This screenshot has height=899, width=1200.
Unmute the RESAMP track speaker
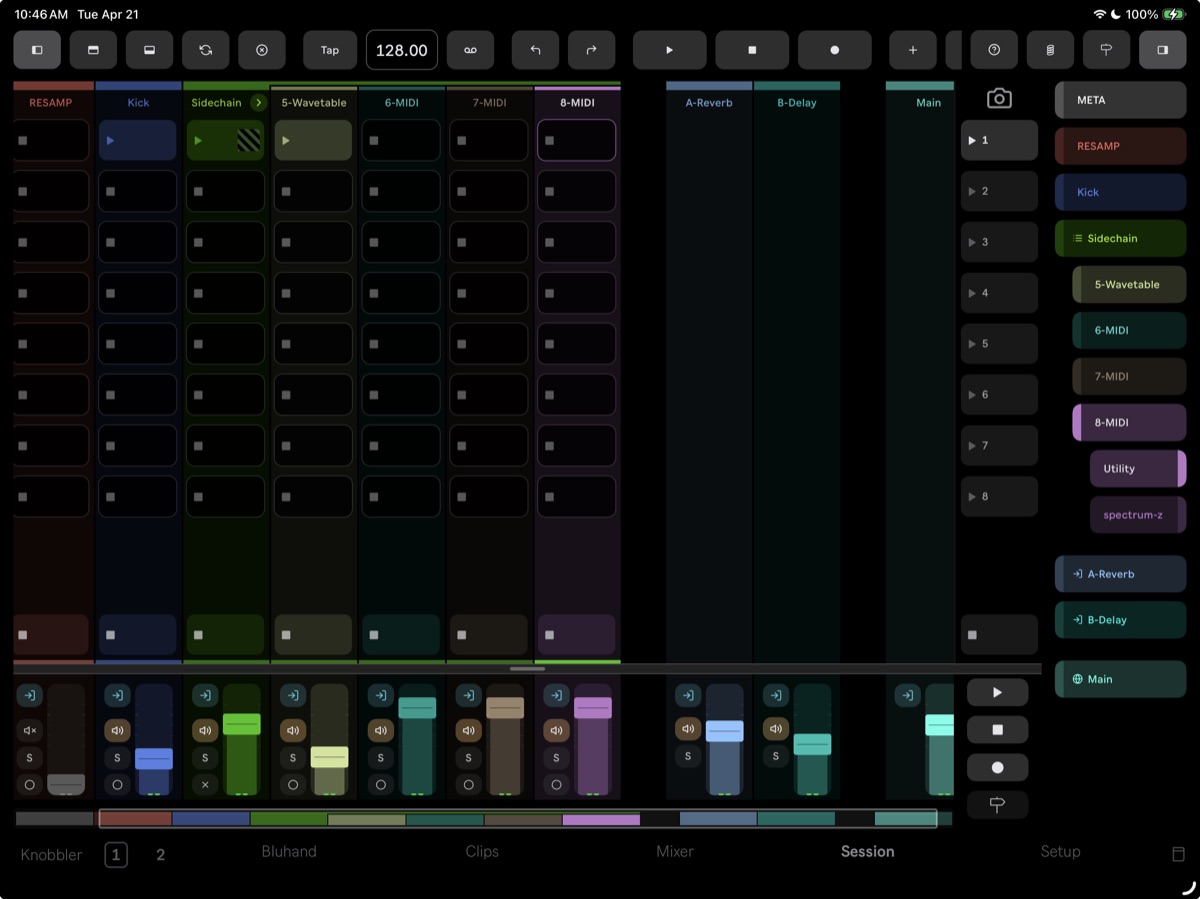[x=30, y=730]
